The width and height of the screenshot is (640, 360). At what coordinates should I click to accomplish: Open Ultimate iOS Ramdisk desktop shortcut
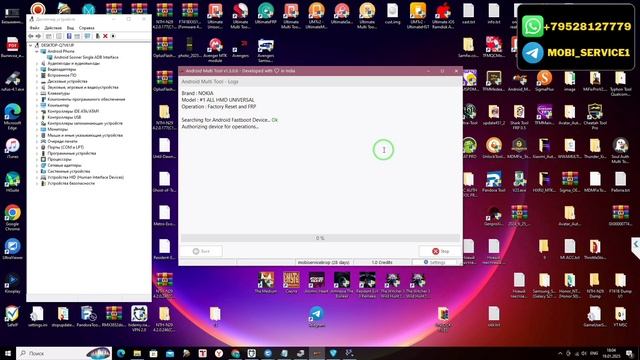coord(443,16)
